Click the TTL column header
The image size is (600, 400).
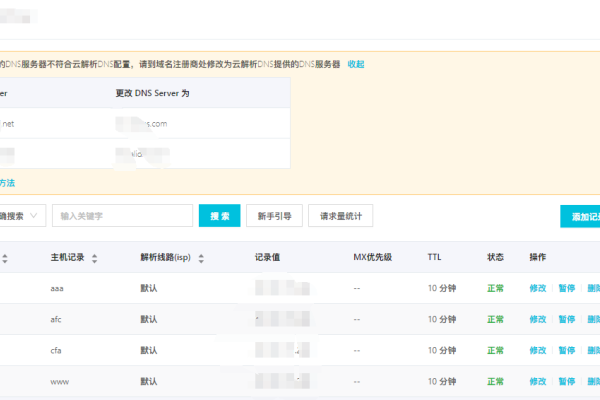pos(434,257)
